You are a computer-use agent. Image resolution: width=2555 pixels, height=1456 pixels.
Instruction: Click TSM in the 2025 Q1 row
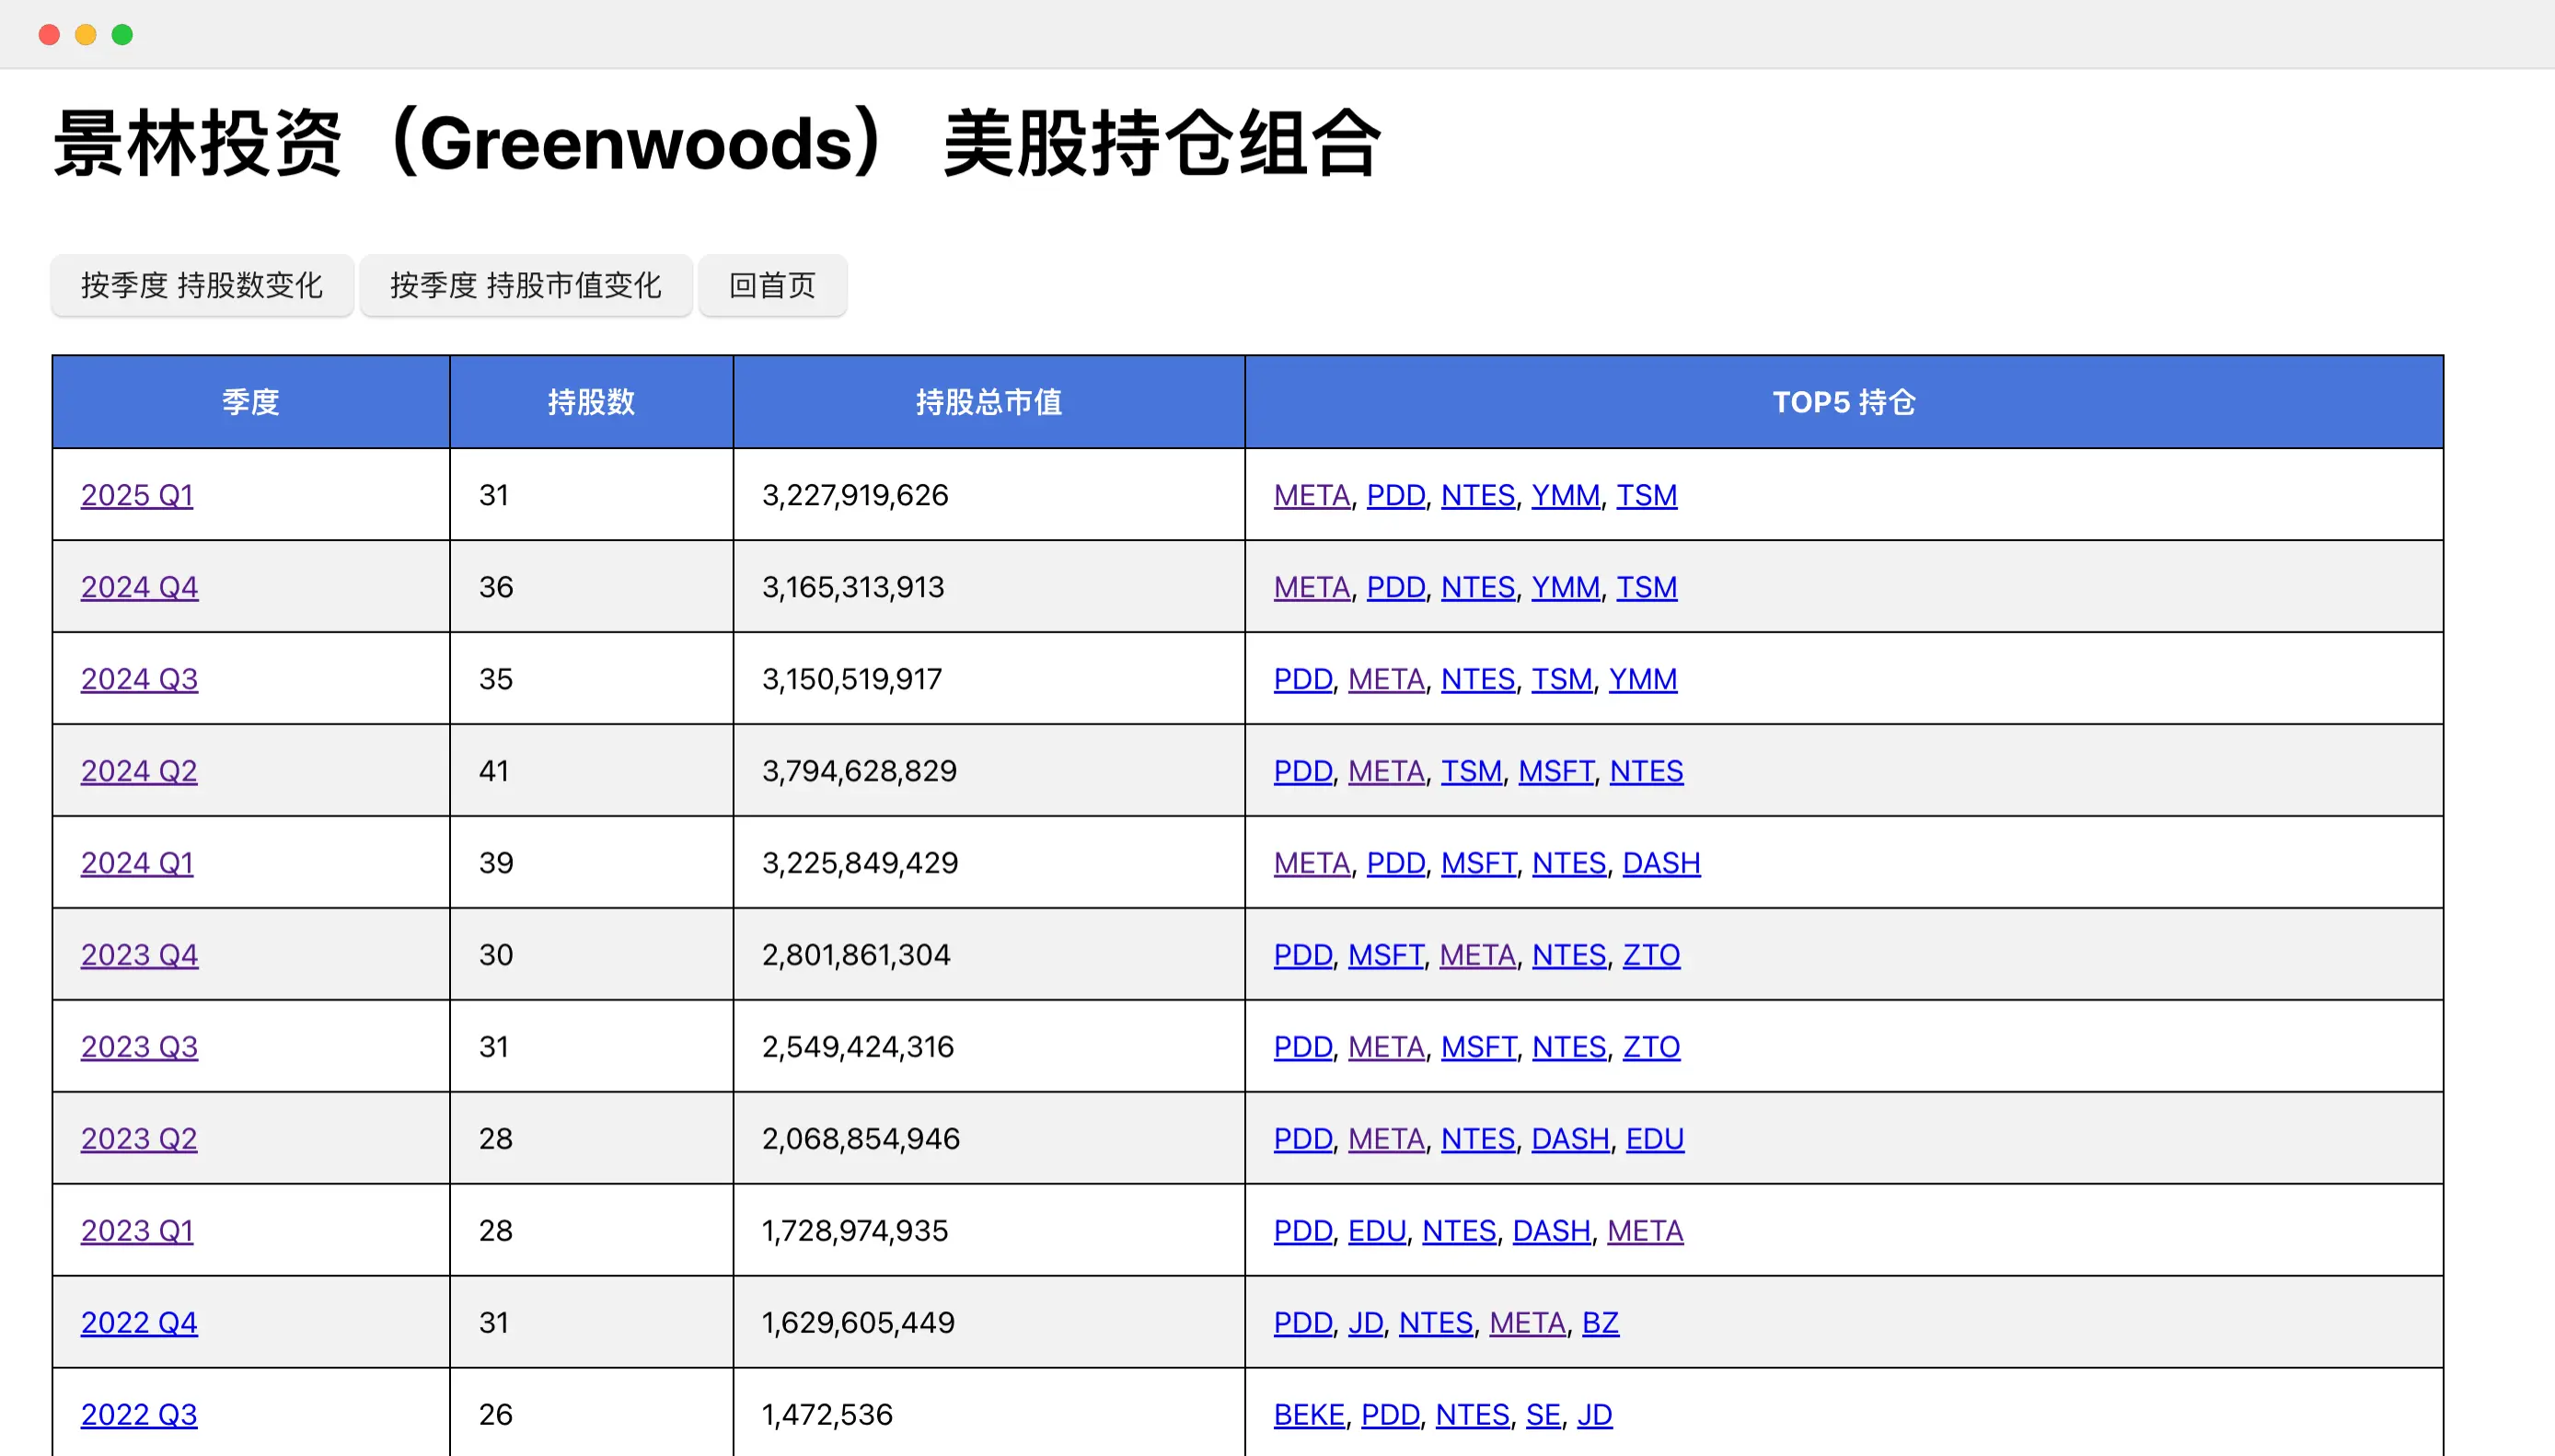pyautogui.click(x=1647, y=495)
